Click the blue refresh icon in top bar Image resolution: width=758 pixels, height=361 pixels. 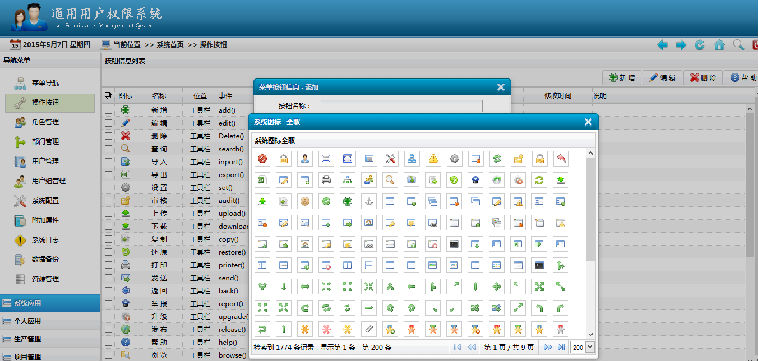700,45
